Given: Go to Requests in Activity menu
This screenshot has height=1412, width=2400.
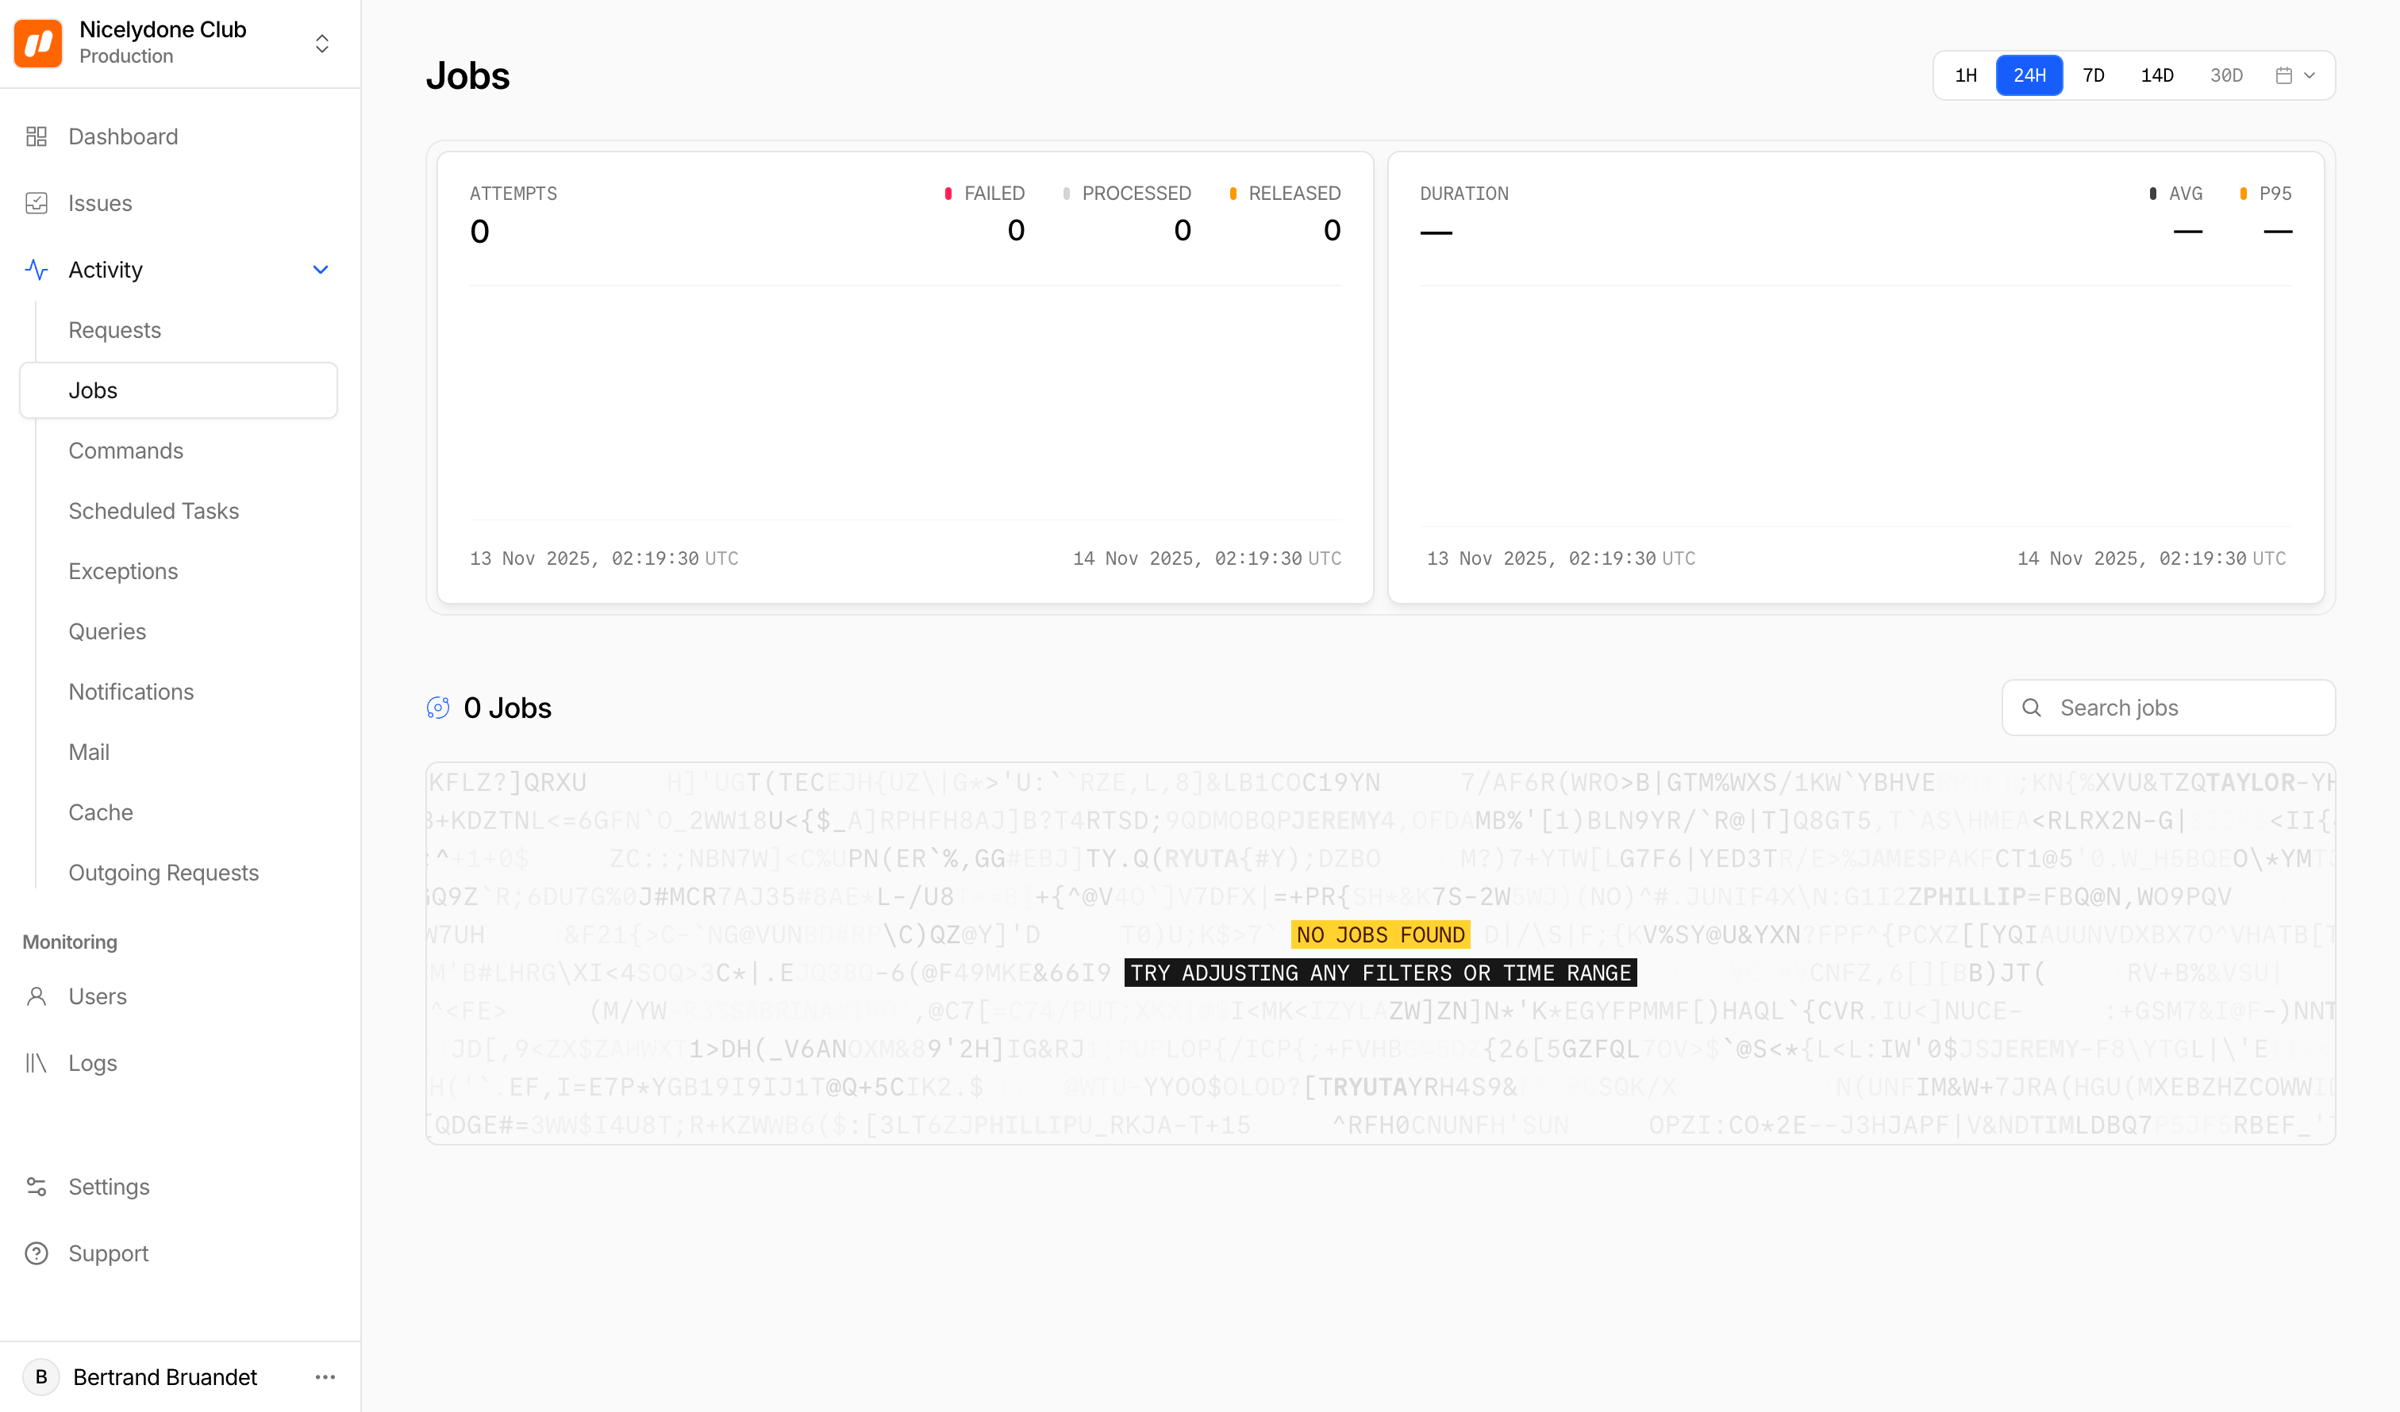Looking at the screenshot, I should tap(115, 330).
